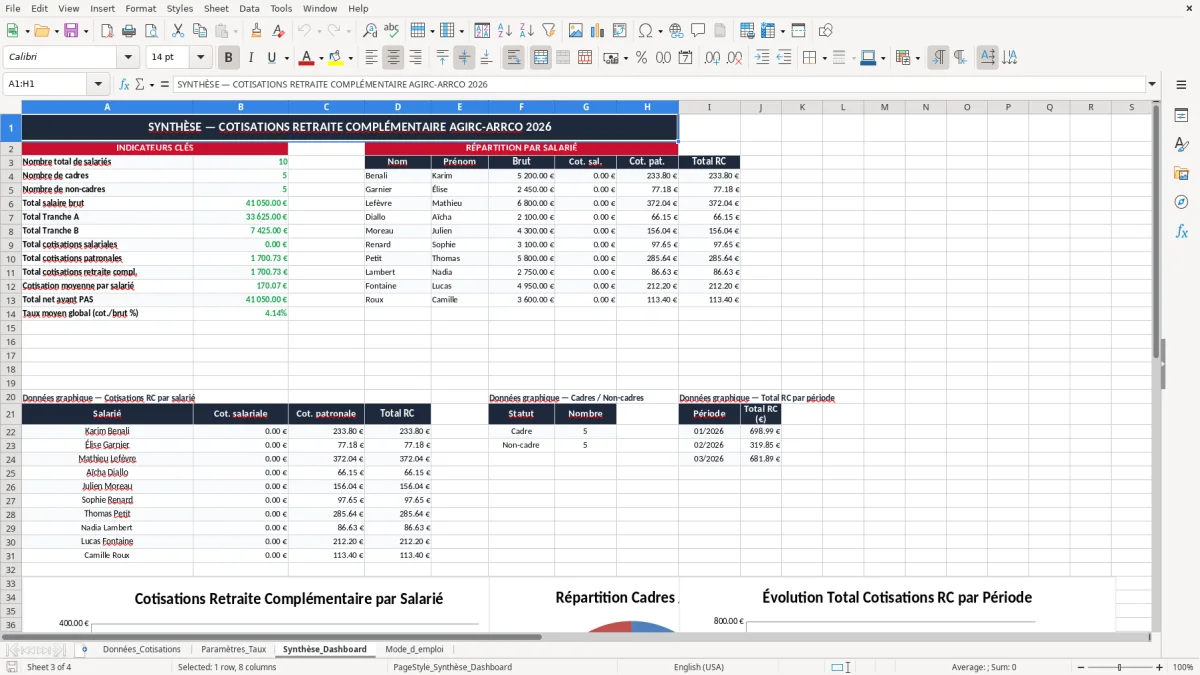Toggle Center Horizontally alignment

393,58
